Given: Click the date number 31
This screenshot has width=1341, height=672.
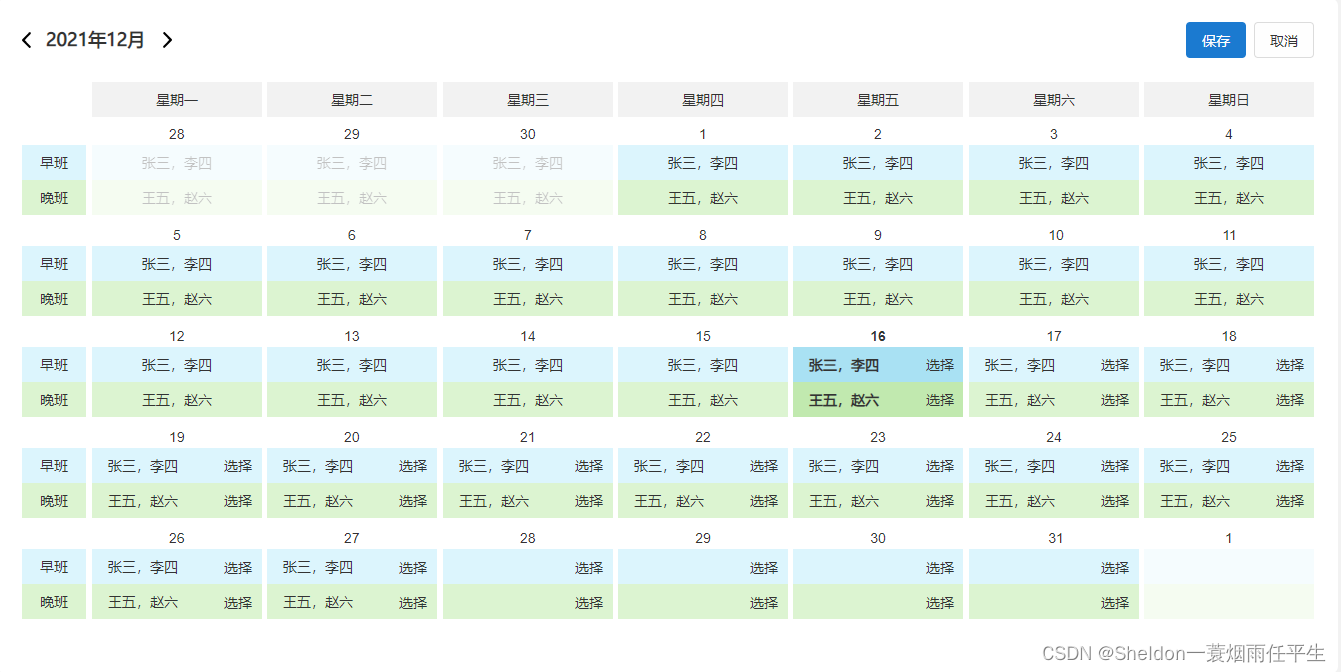Looking at the screenshot, I should pos(1054,538).
